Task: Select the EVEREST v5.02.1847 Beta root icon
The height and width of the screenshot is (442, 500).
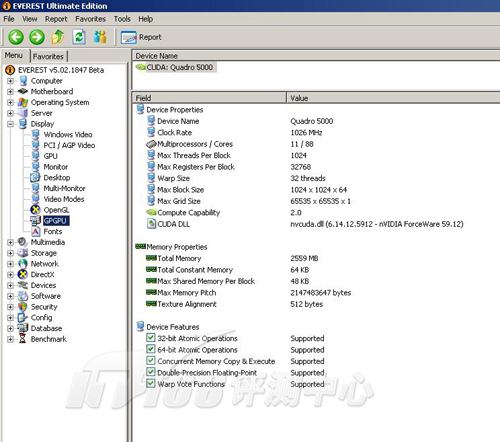Action: [x=10, y=70]
